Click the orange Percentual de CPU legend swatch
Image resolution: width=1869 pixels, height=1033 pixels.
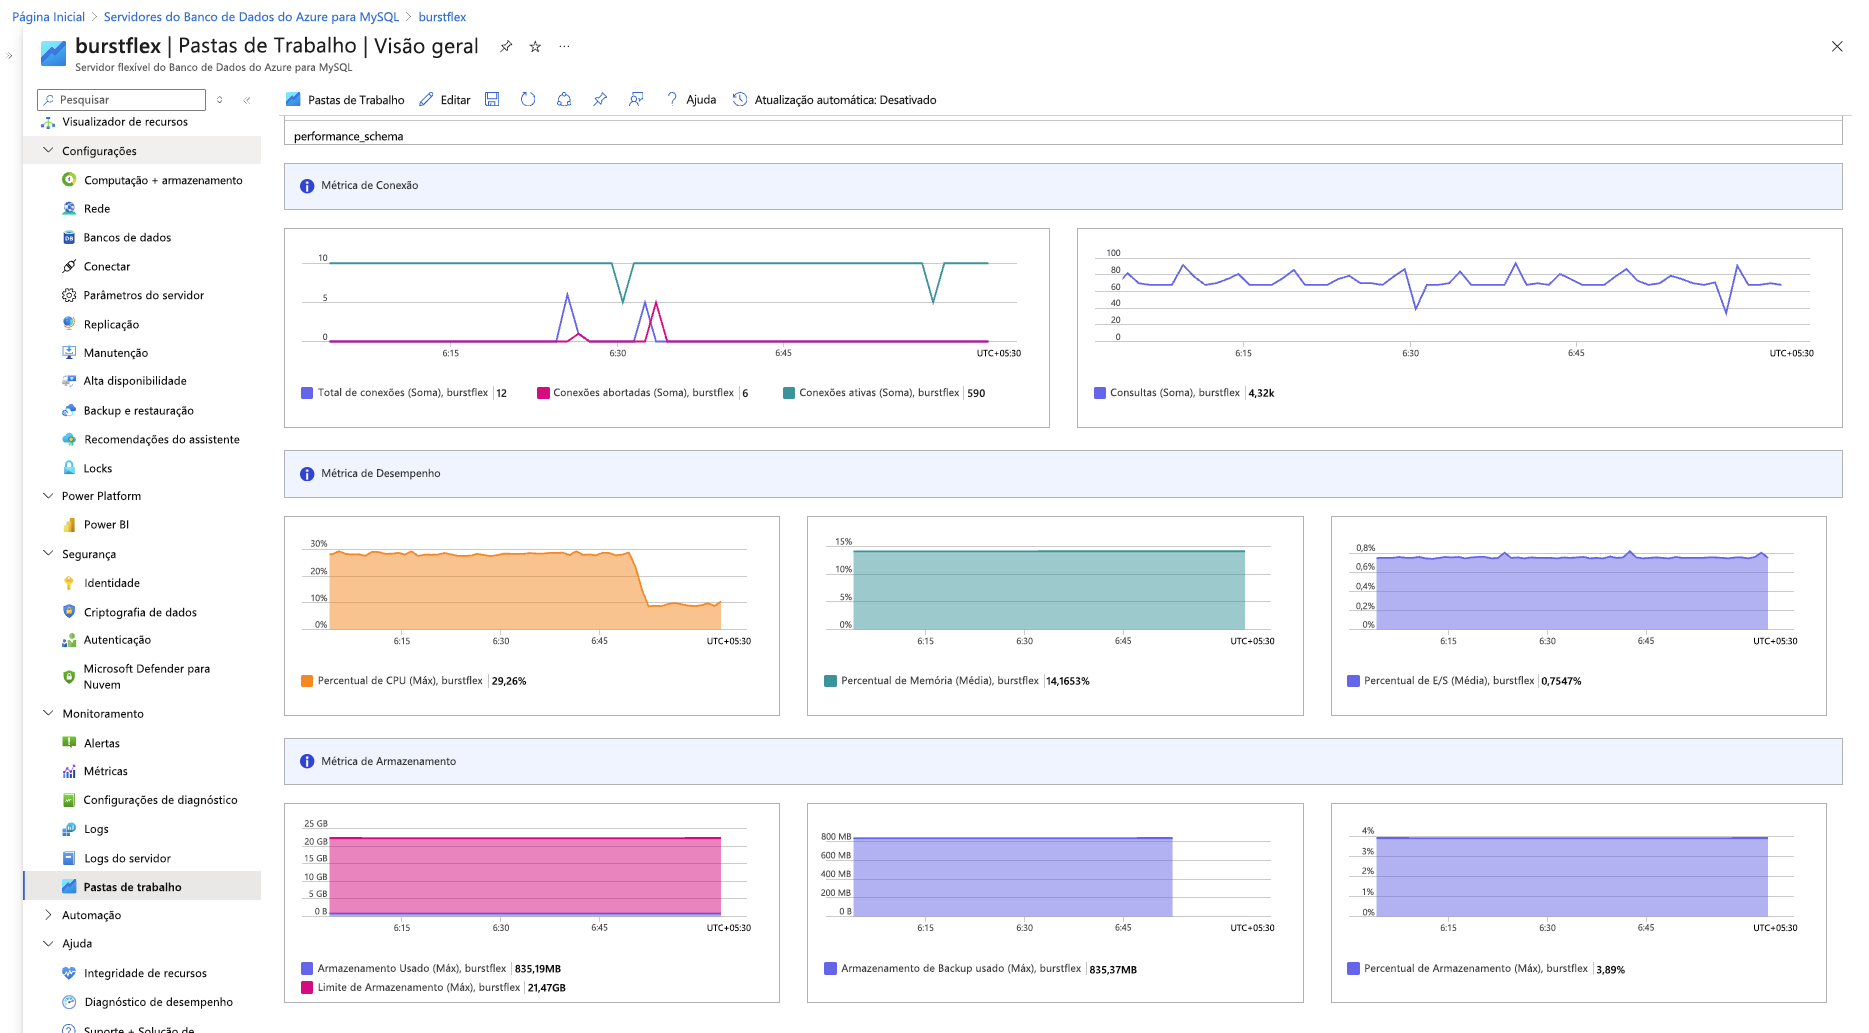[307, 681]
